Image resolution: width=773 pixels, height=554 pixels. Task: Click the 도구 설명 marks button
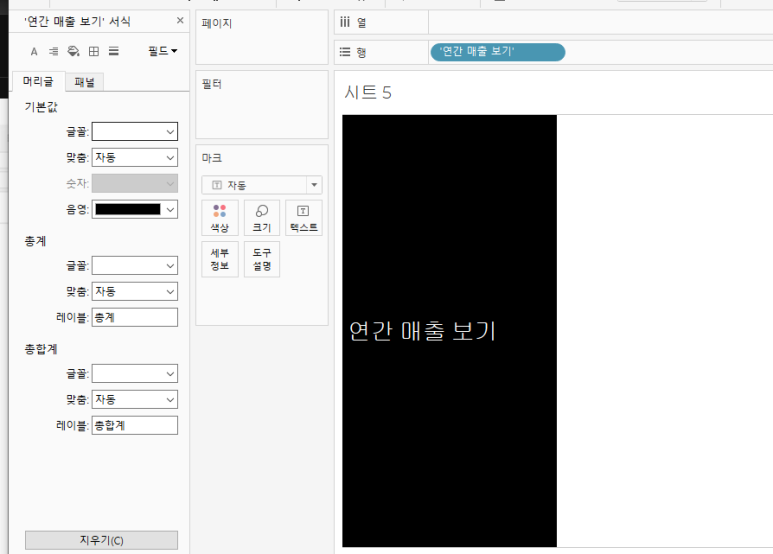pos(262,259)
